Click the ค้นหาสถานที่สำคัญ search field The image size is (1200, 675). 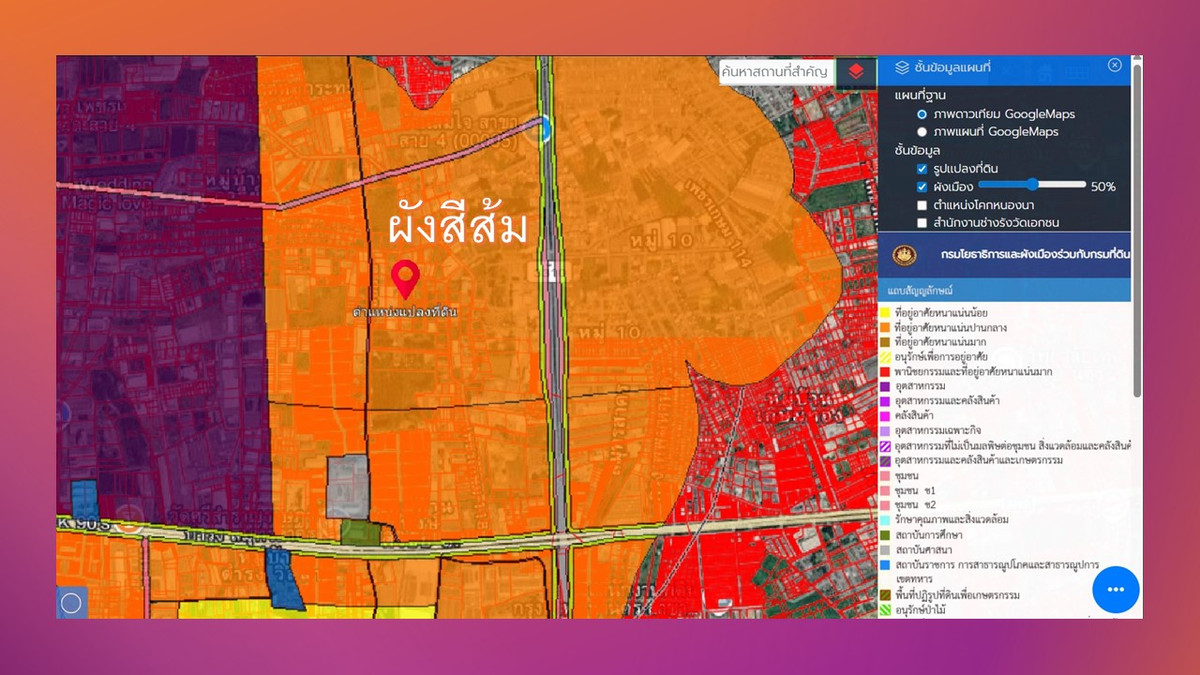(x=775, y=71)
